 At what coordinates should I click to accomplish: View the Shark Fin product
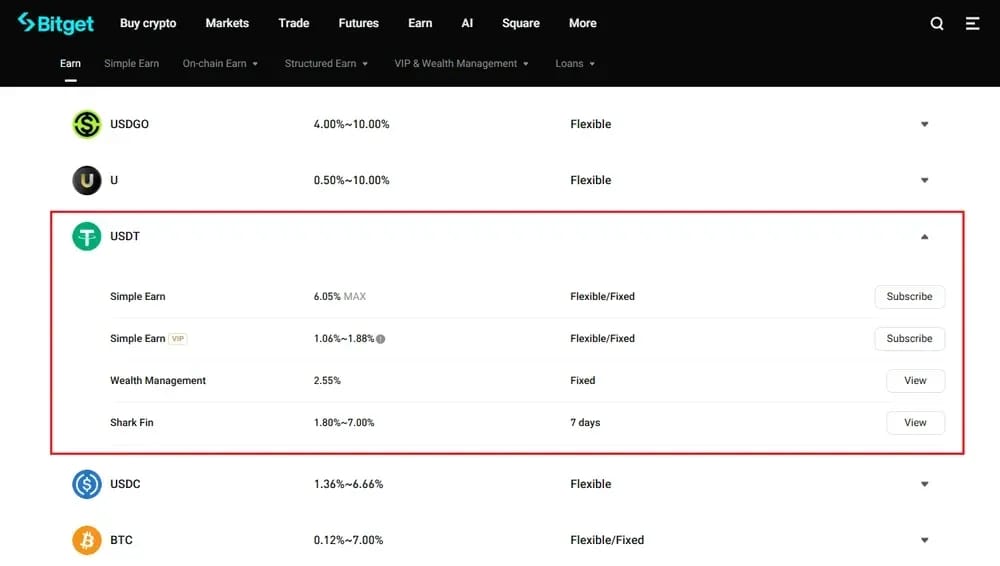click(915, 423)
